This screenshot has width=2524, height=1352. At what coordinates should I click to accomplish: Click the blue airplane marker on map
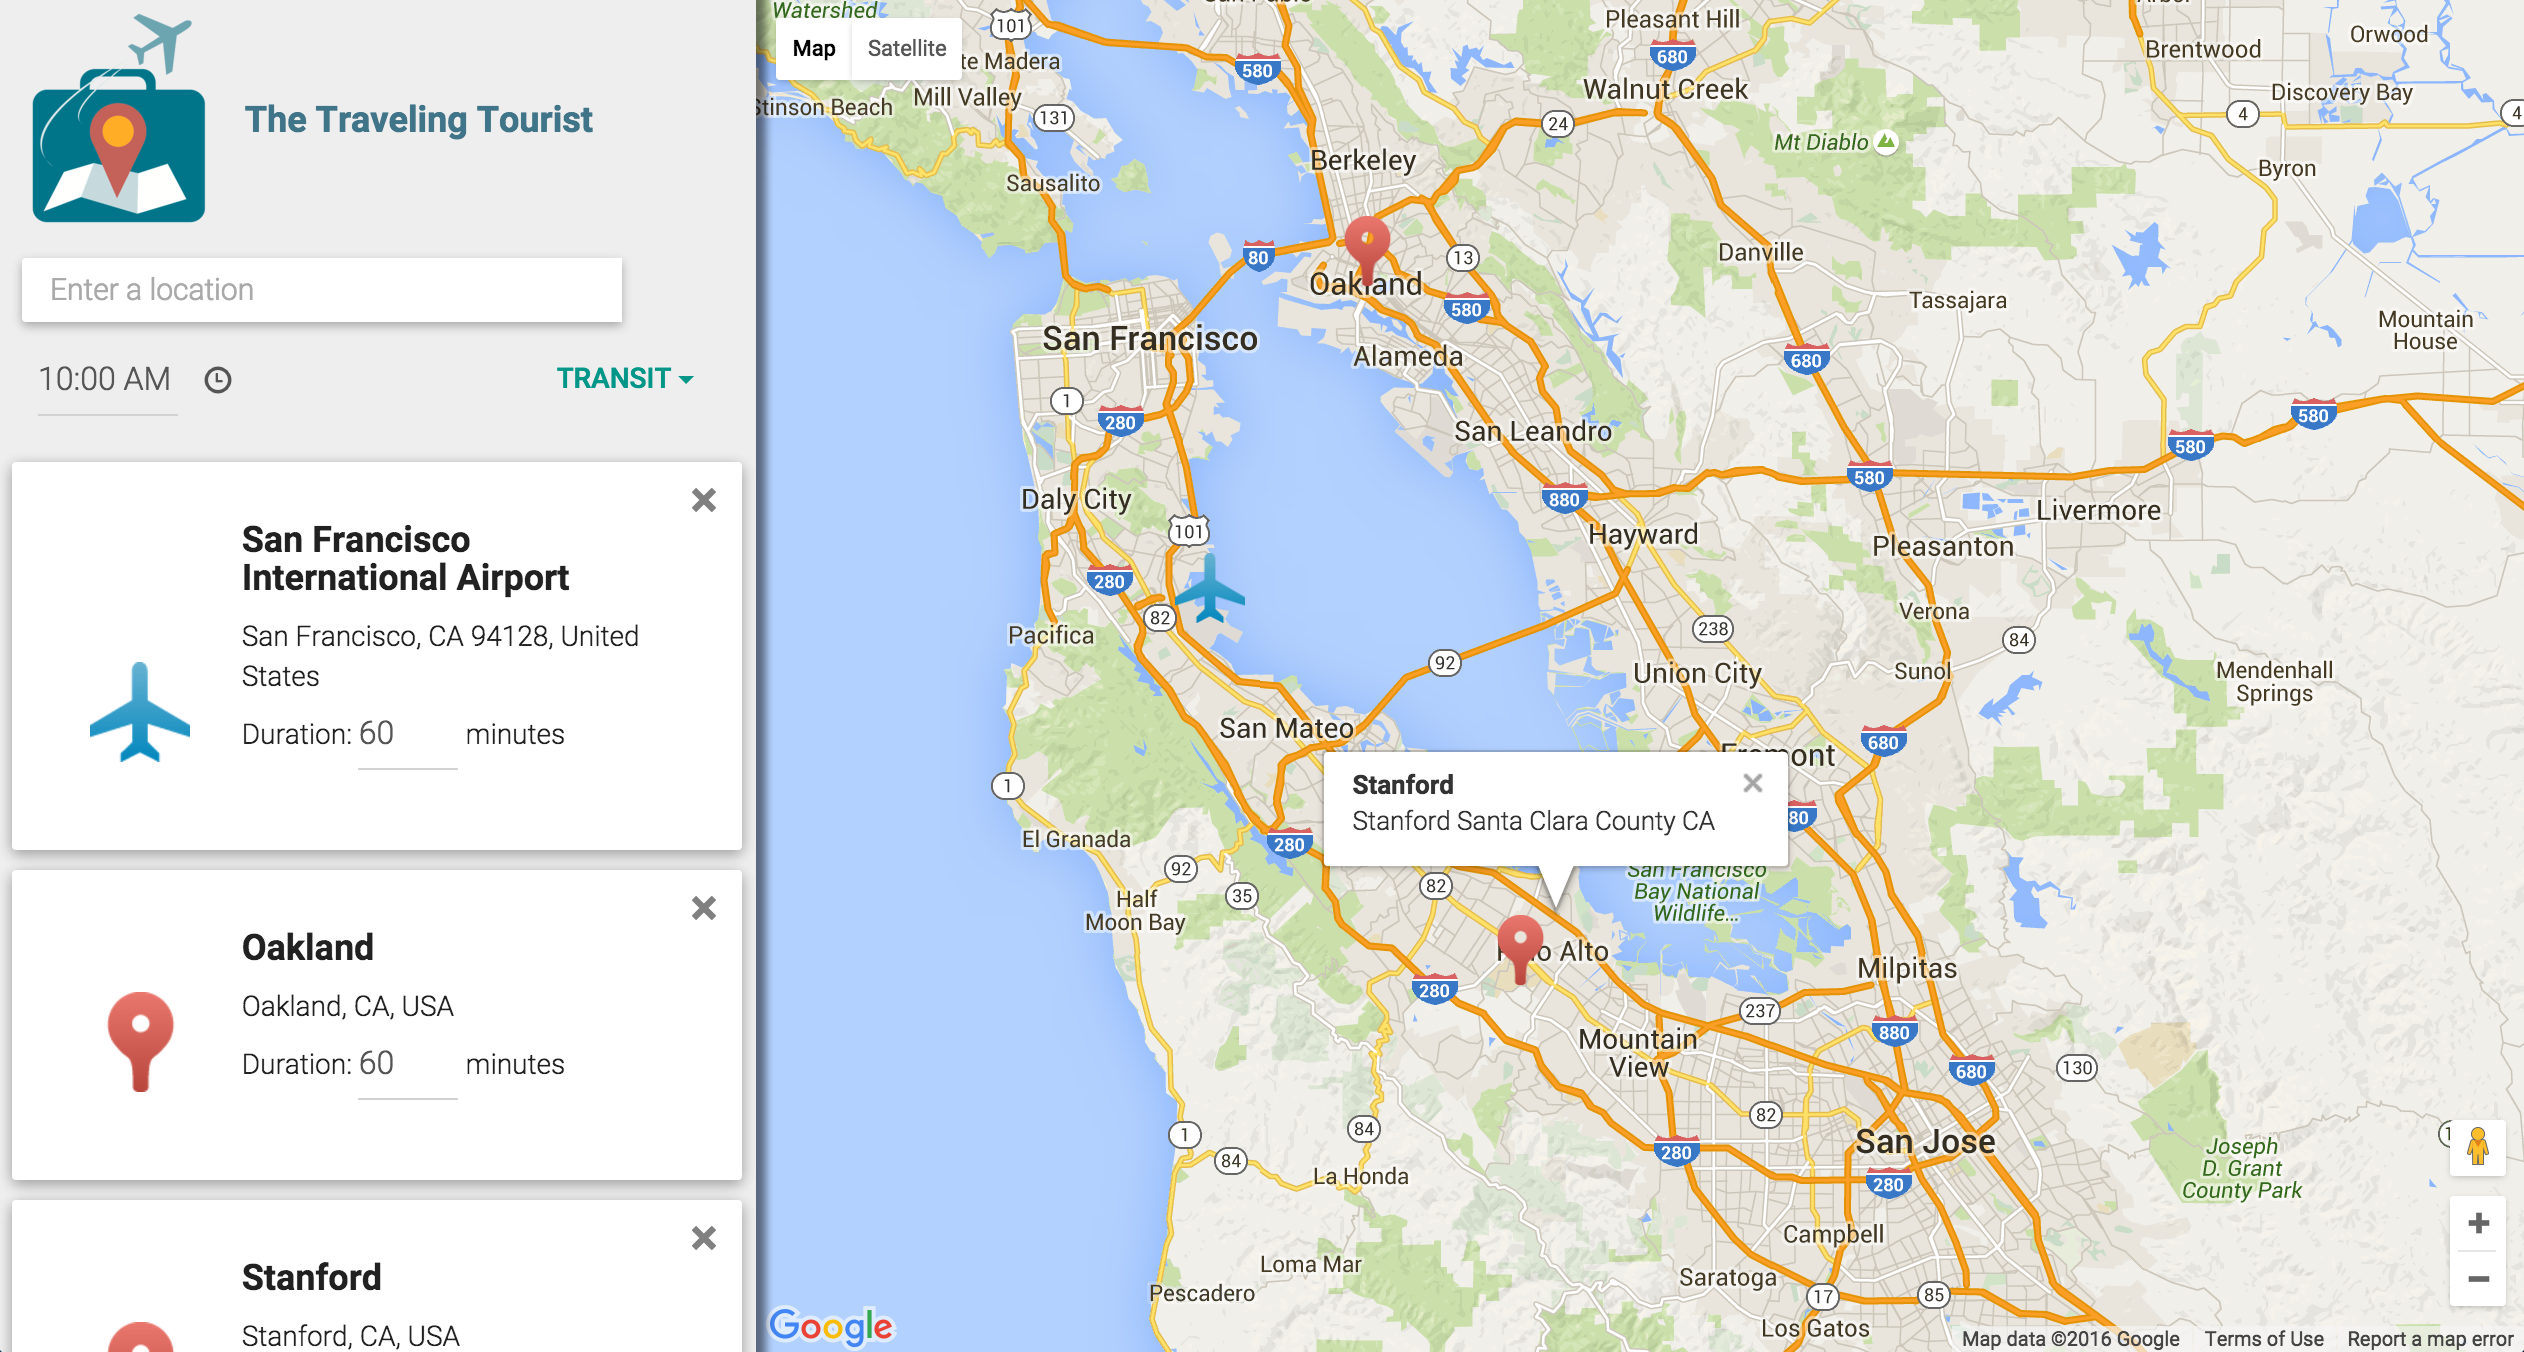coord(1210,590)
